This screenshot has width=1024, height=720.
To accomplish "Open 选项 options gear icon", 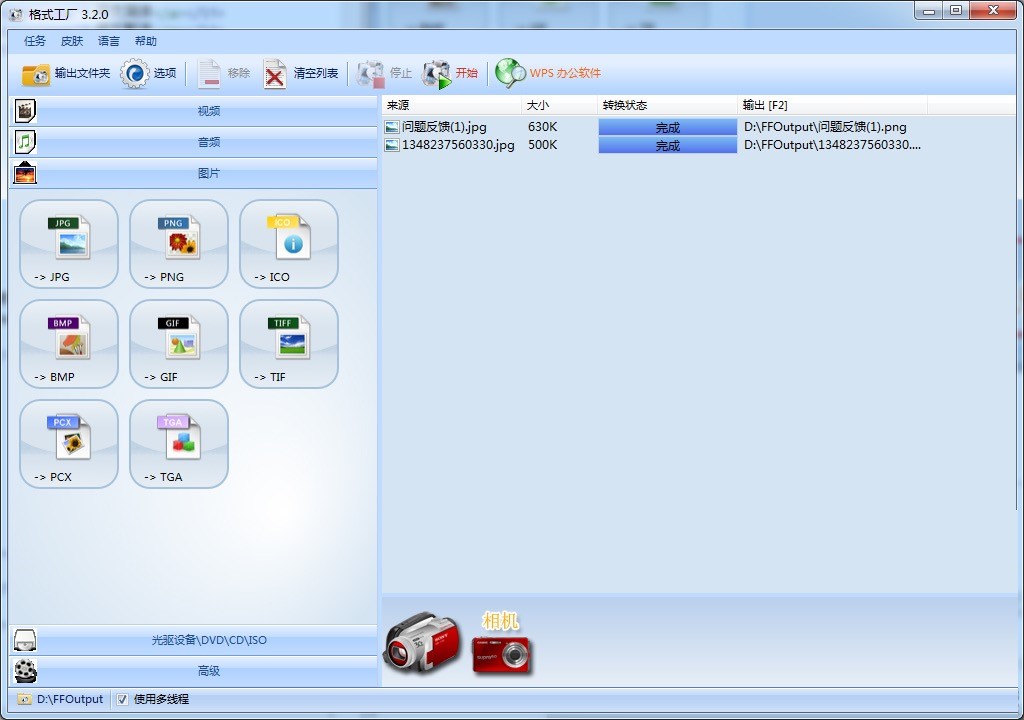I will (135, 74).
